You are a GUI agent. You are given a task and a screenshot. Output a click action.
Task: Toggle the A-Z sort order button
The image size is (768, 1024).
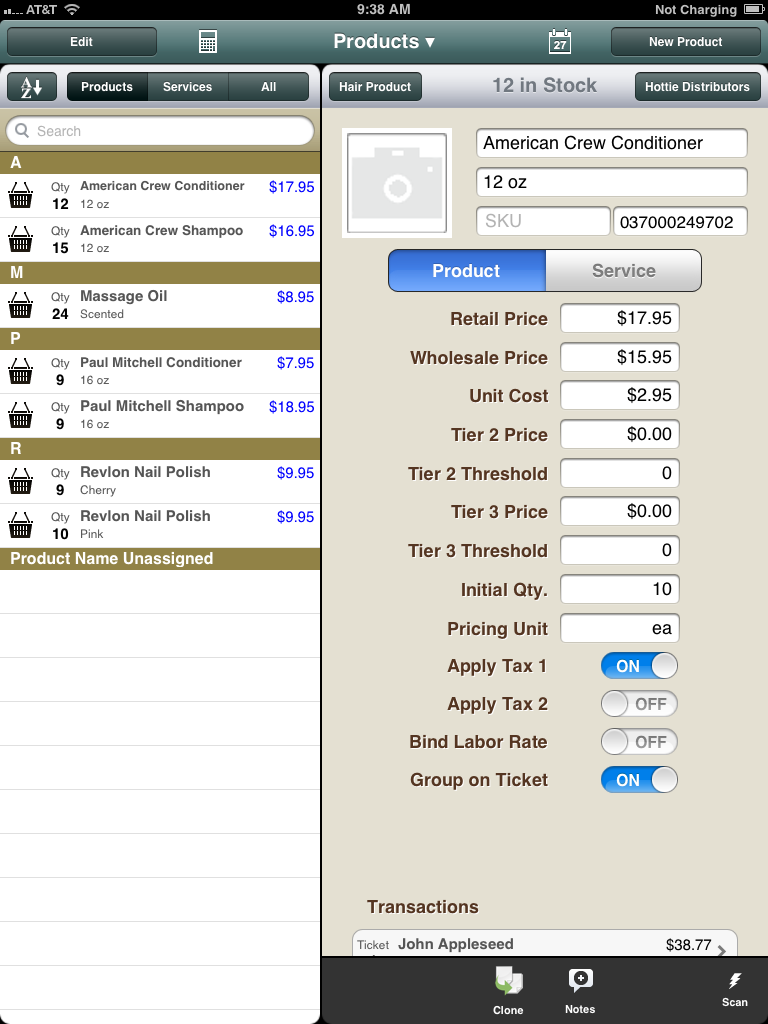click(x=32, y=87)
